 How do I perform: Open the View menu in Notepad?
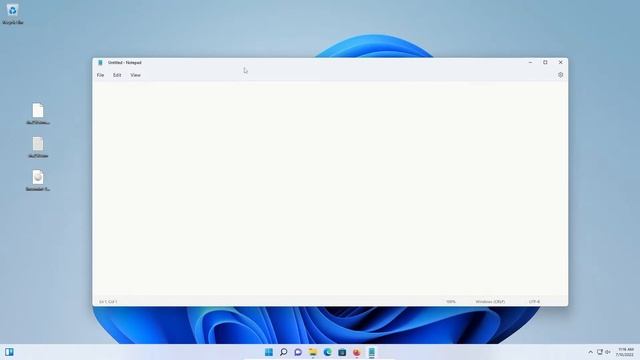click(136, 75)
